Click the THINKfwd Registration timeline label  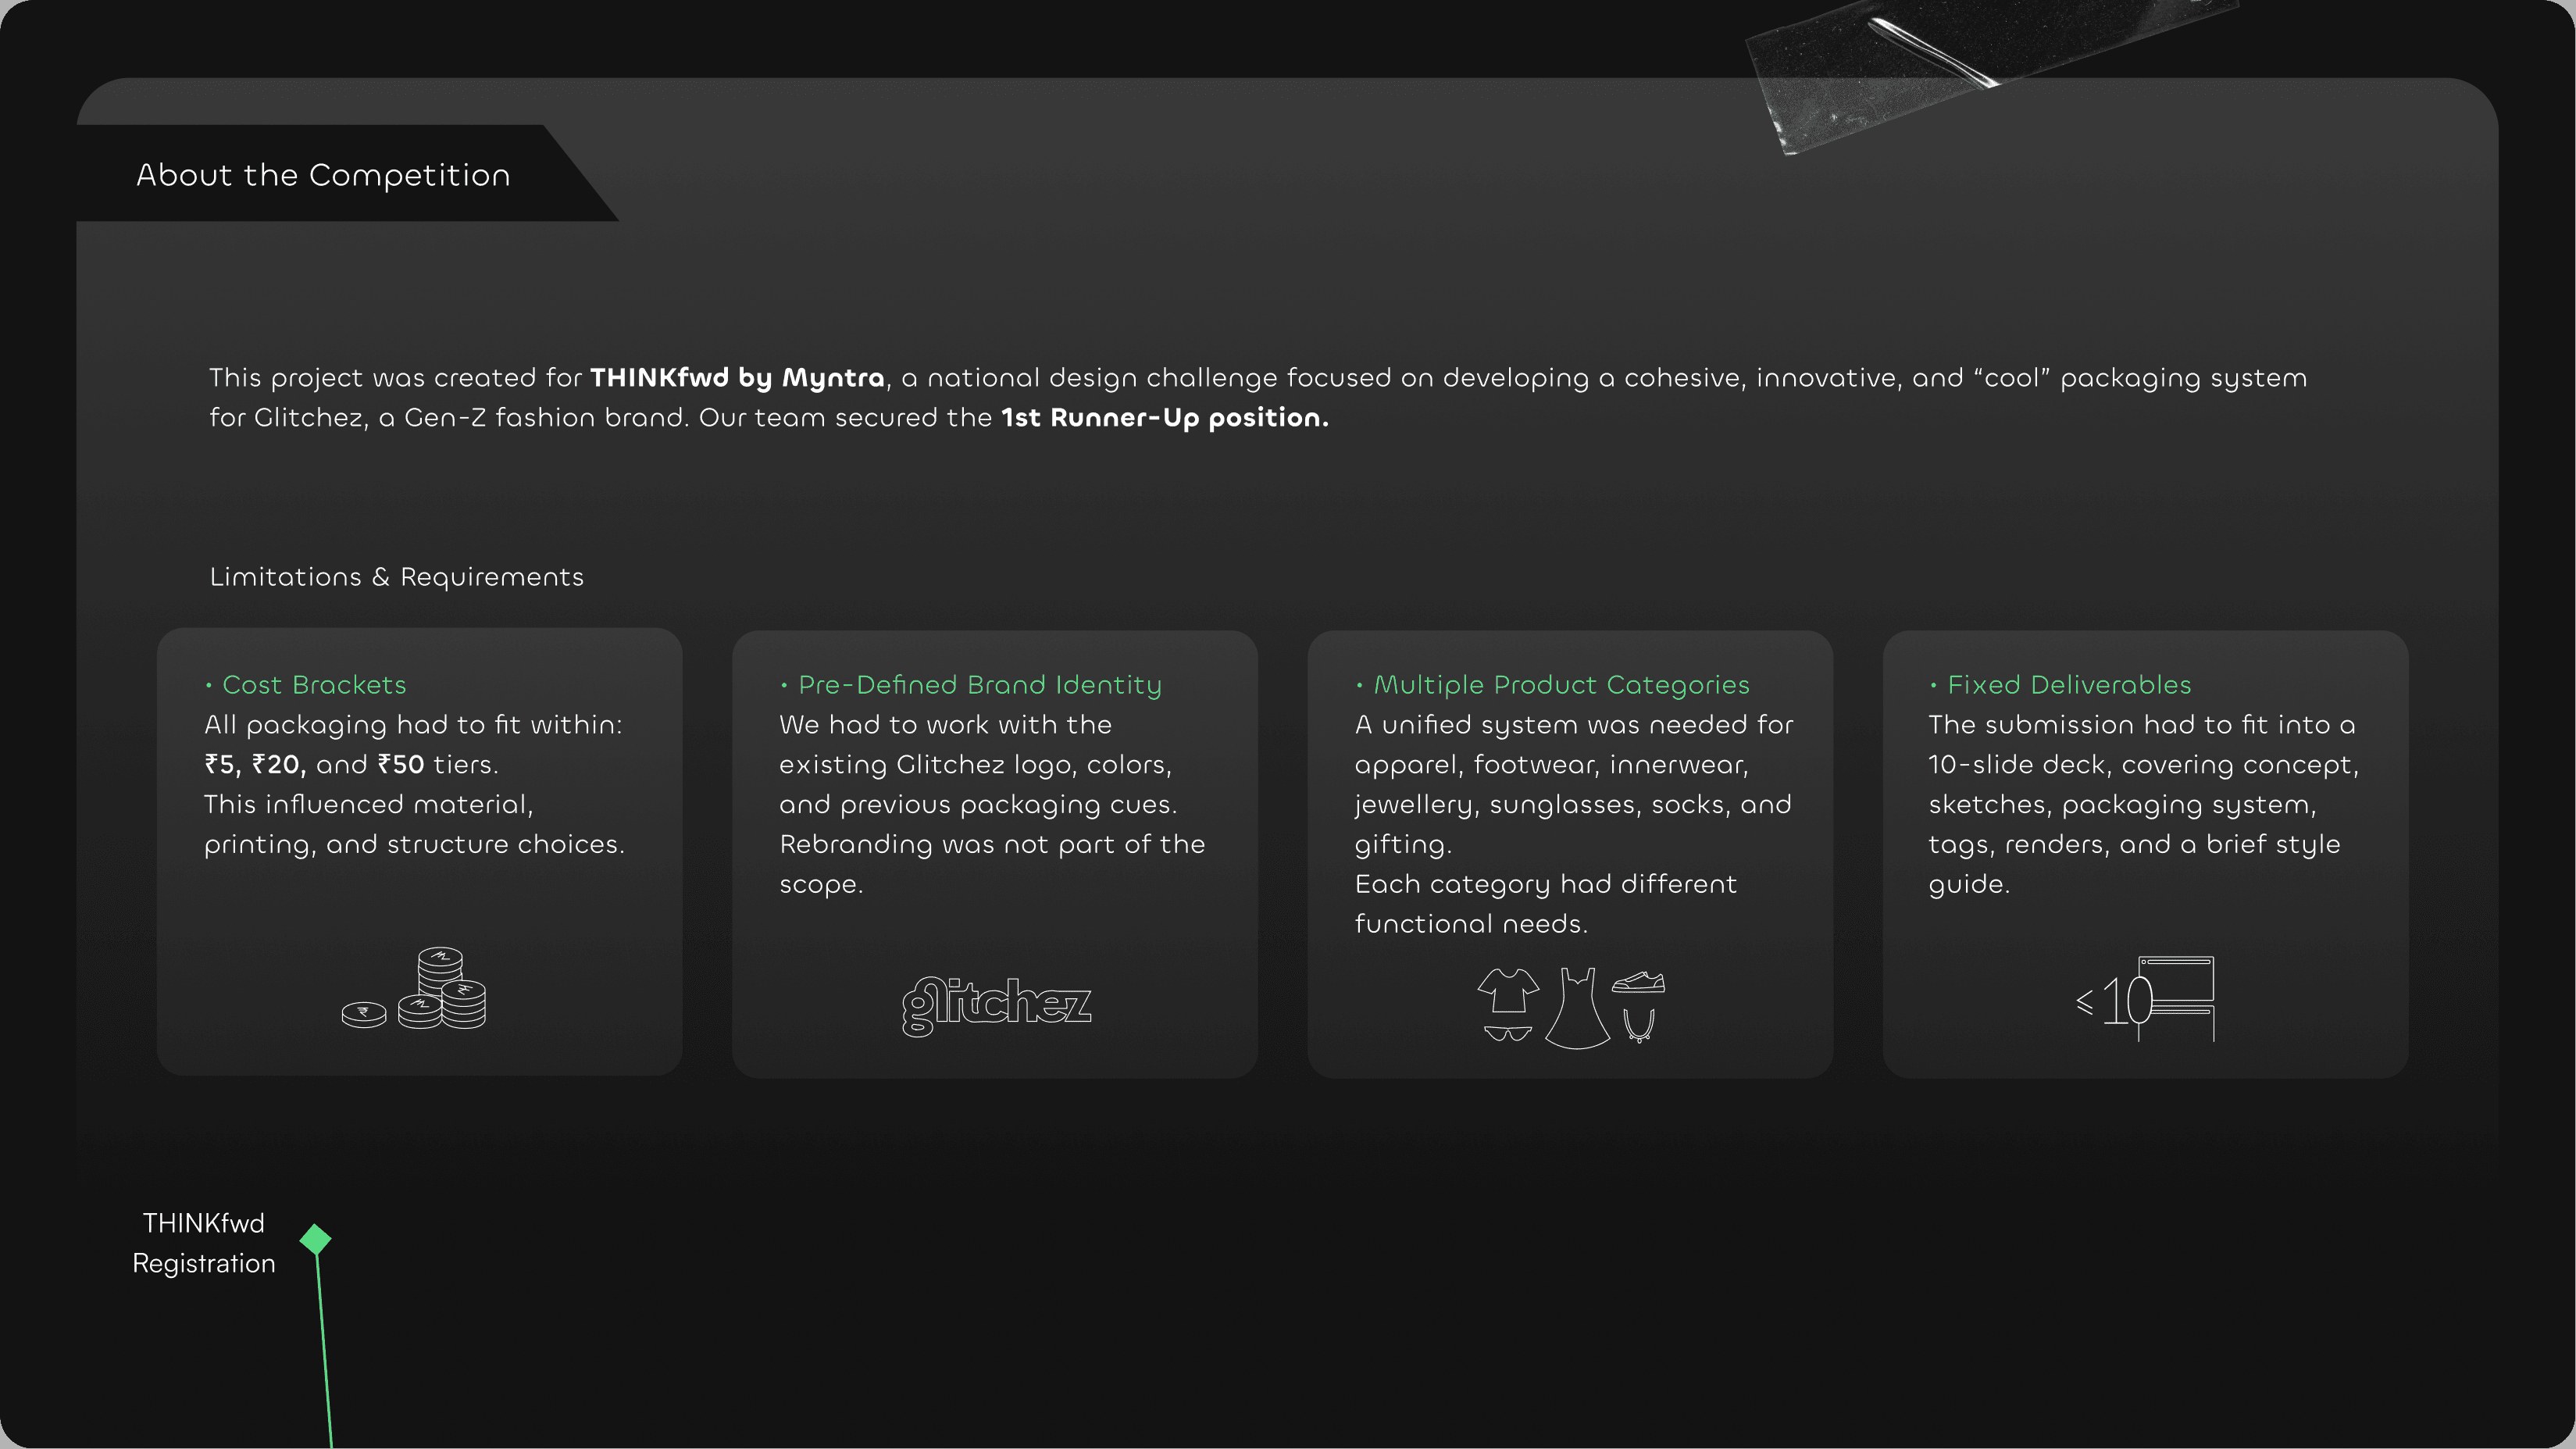204,1243
